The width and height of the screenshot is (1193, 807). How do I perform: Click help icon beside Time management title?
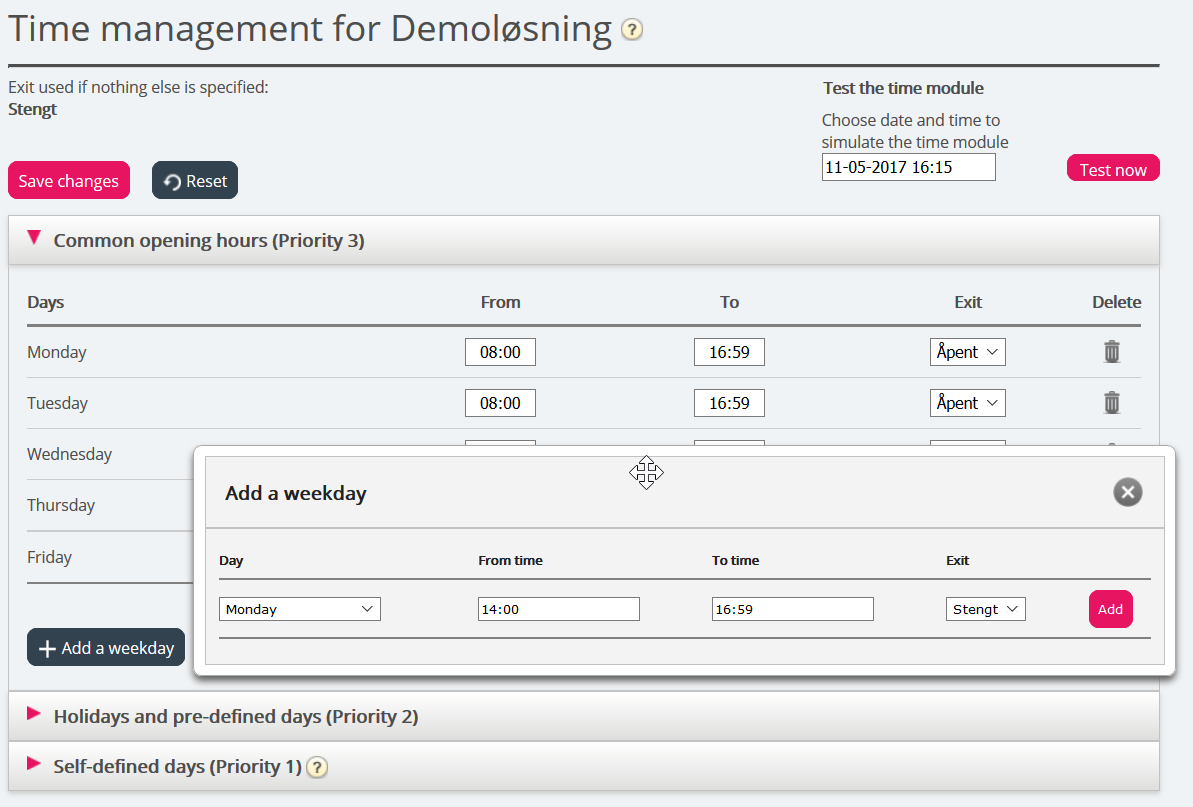[x=631, y=30]
